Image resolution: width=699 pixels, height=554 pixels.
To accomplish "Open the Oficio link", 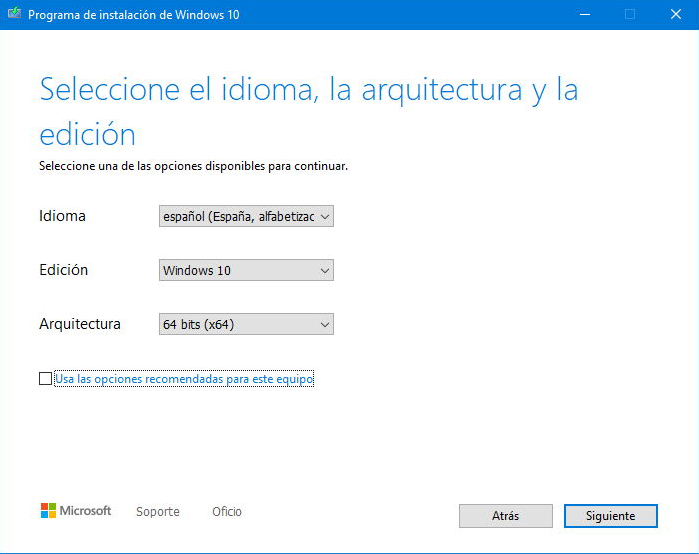I will click(227, 512).
